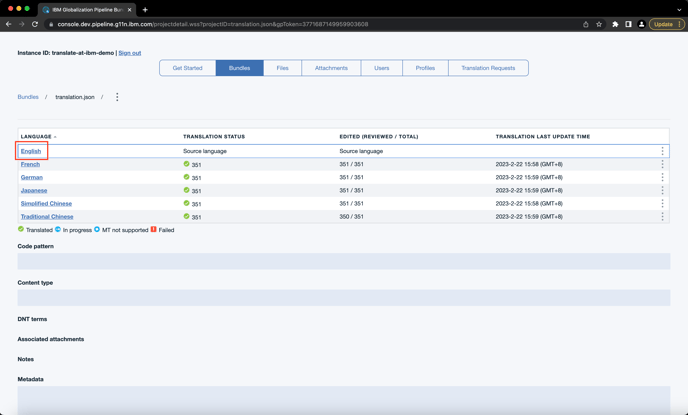Open the Japanese row kebab menu
Image resolution: width=688 pixels, height=415 pixels.
click(x=662, y=190)
